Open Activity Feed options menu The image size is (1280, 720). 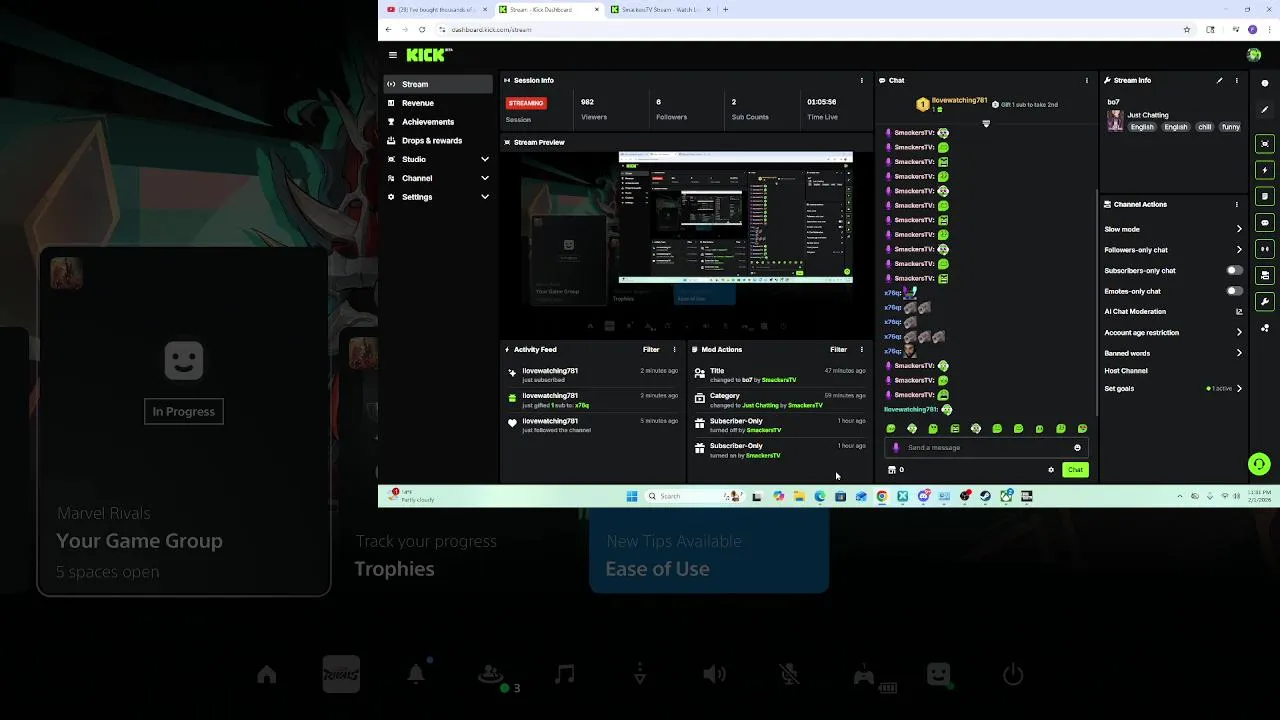tap(674, 349)
